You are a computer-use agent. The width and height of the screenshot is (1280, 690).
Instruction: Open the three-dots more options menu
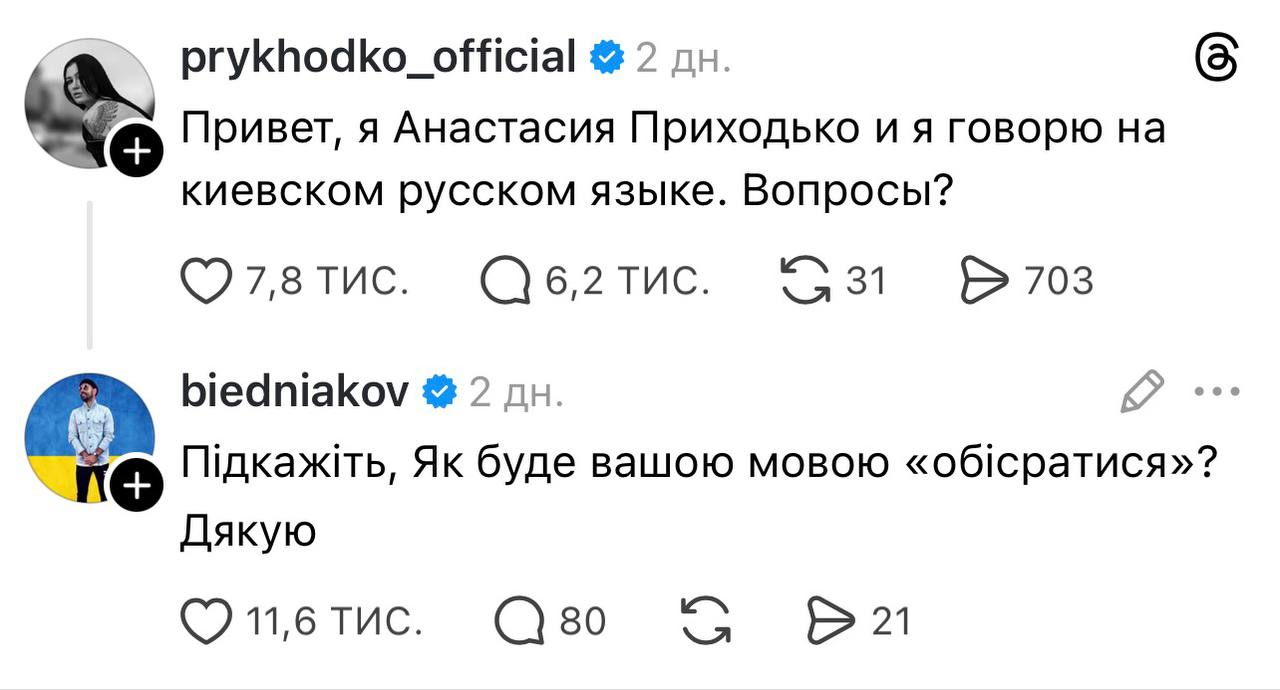pyautogui.click(x=1217, y=391)
